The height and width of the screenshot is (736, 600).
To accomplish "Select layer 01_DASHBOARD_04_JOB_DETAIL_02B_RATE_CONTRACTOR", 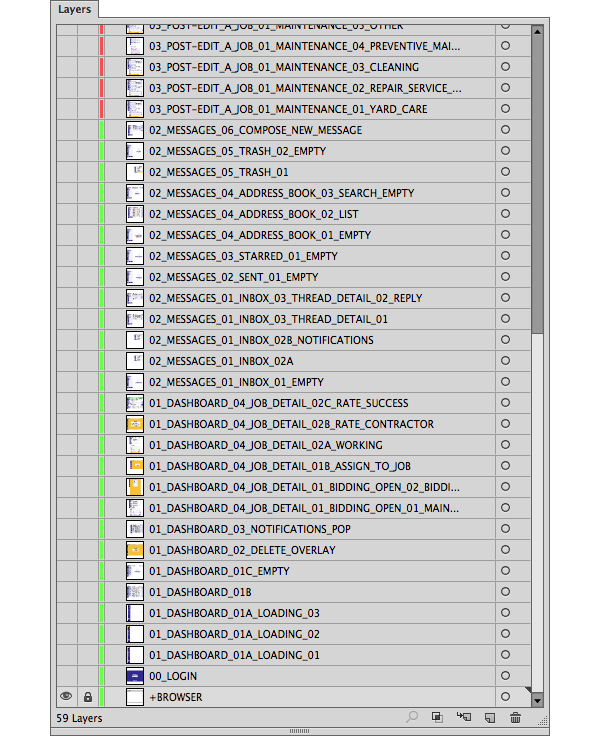I will coord(291,424).
